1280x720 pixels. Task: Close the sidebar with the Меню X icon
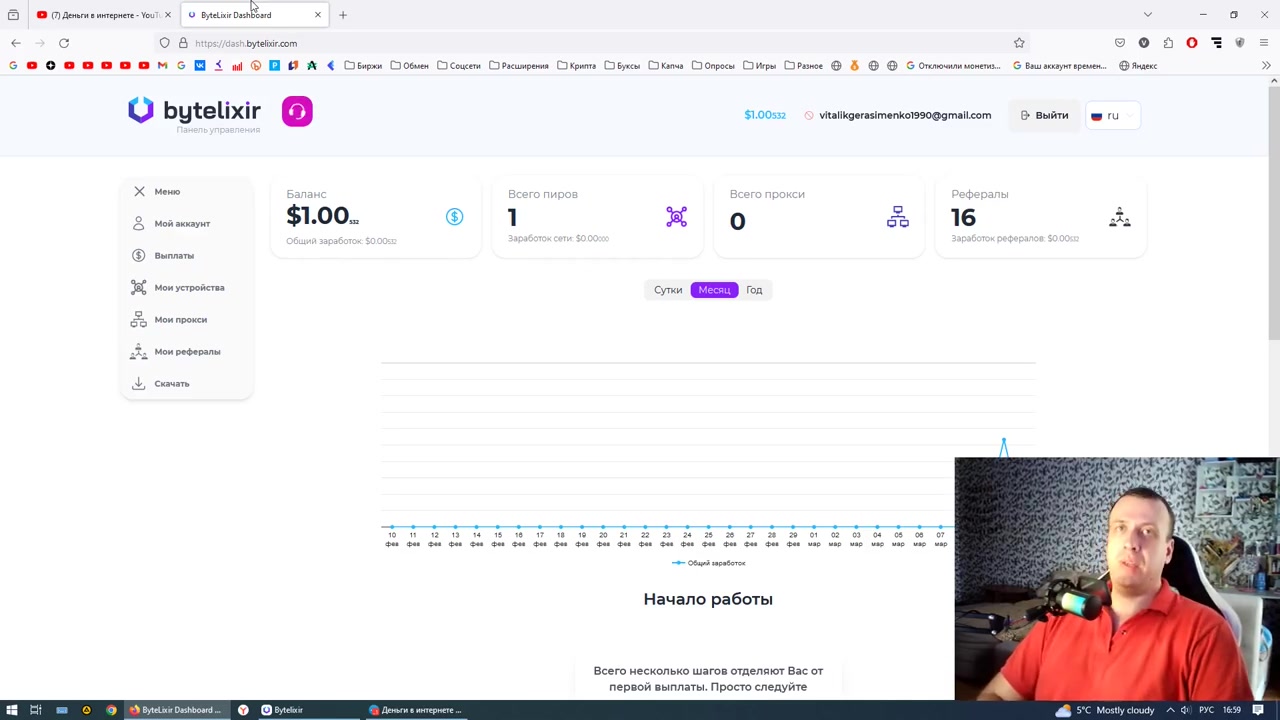139,191
